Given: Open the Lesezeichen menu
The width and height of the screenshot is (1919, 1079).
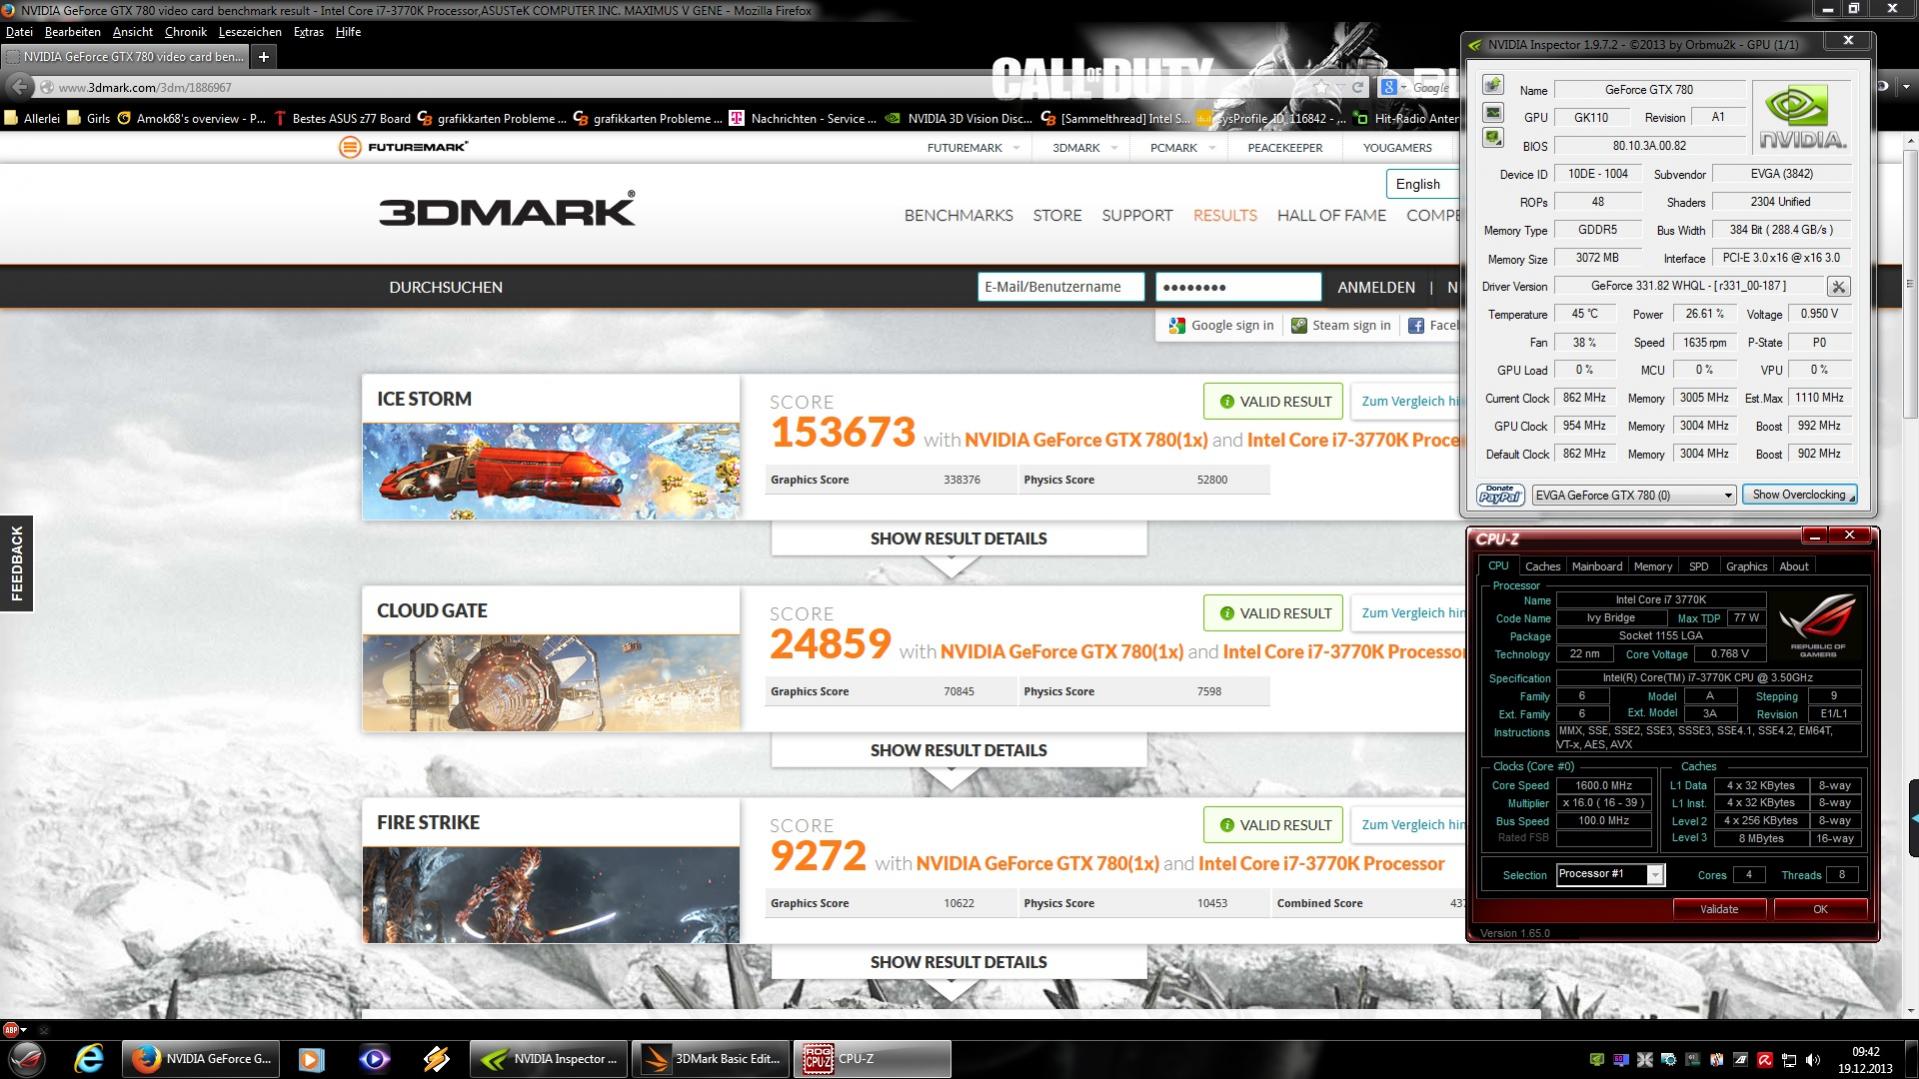Looking at the screenshot, I should coord(250,32).
